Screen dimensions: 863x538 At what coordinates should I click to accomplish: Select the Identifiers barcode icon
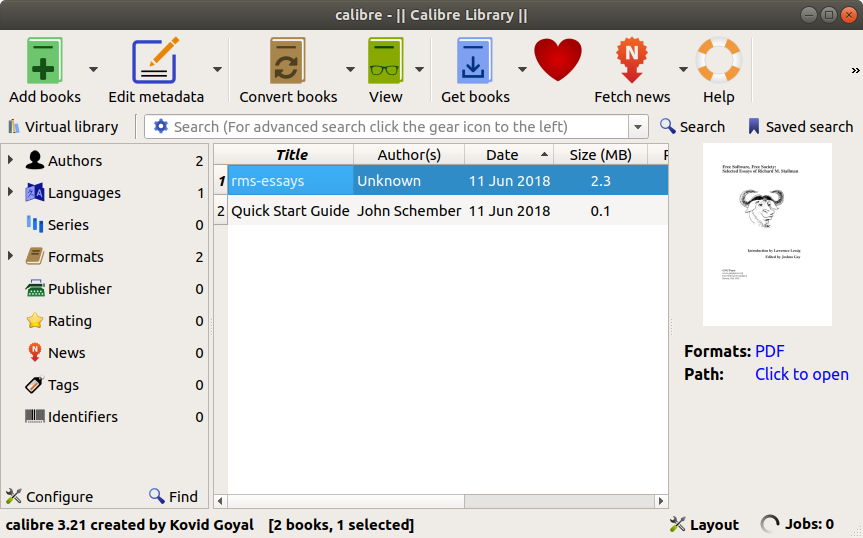tap(35, 416)
